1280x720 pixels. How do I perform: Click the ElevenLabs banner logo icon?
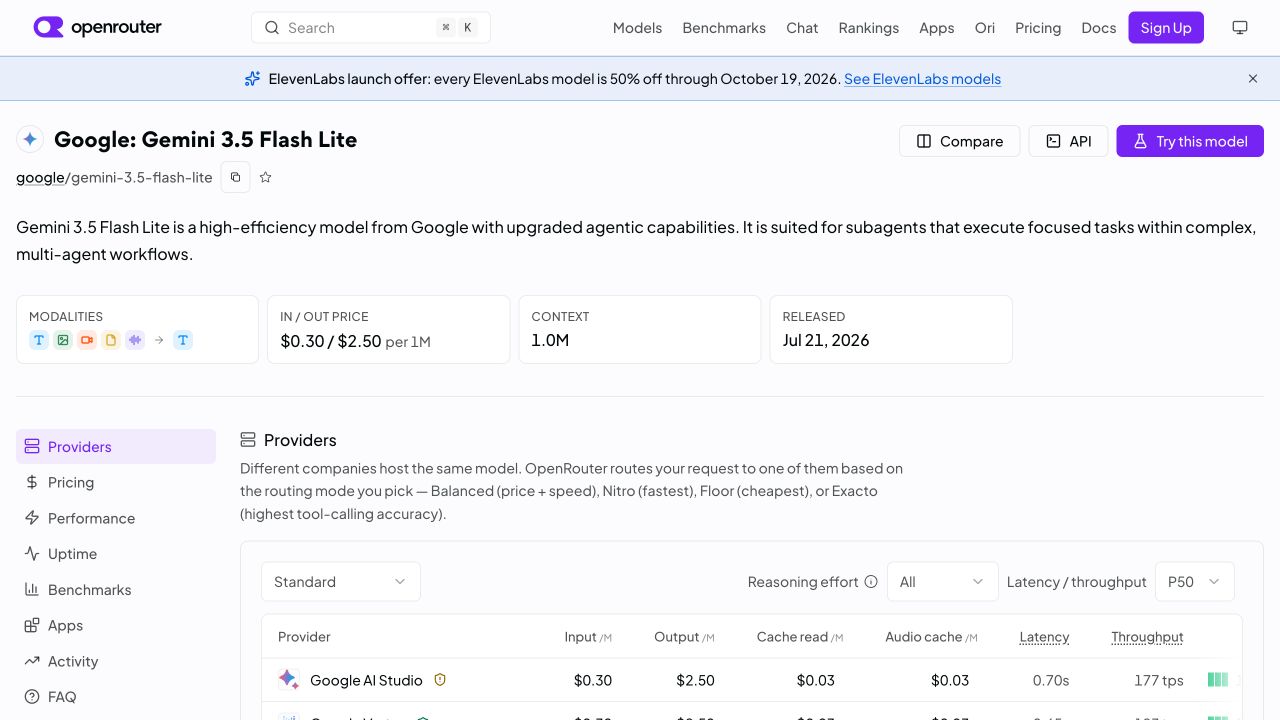click(253, 78)
